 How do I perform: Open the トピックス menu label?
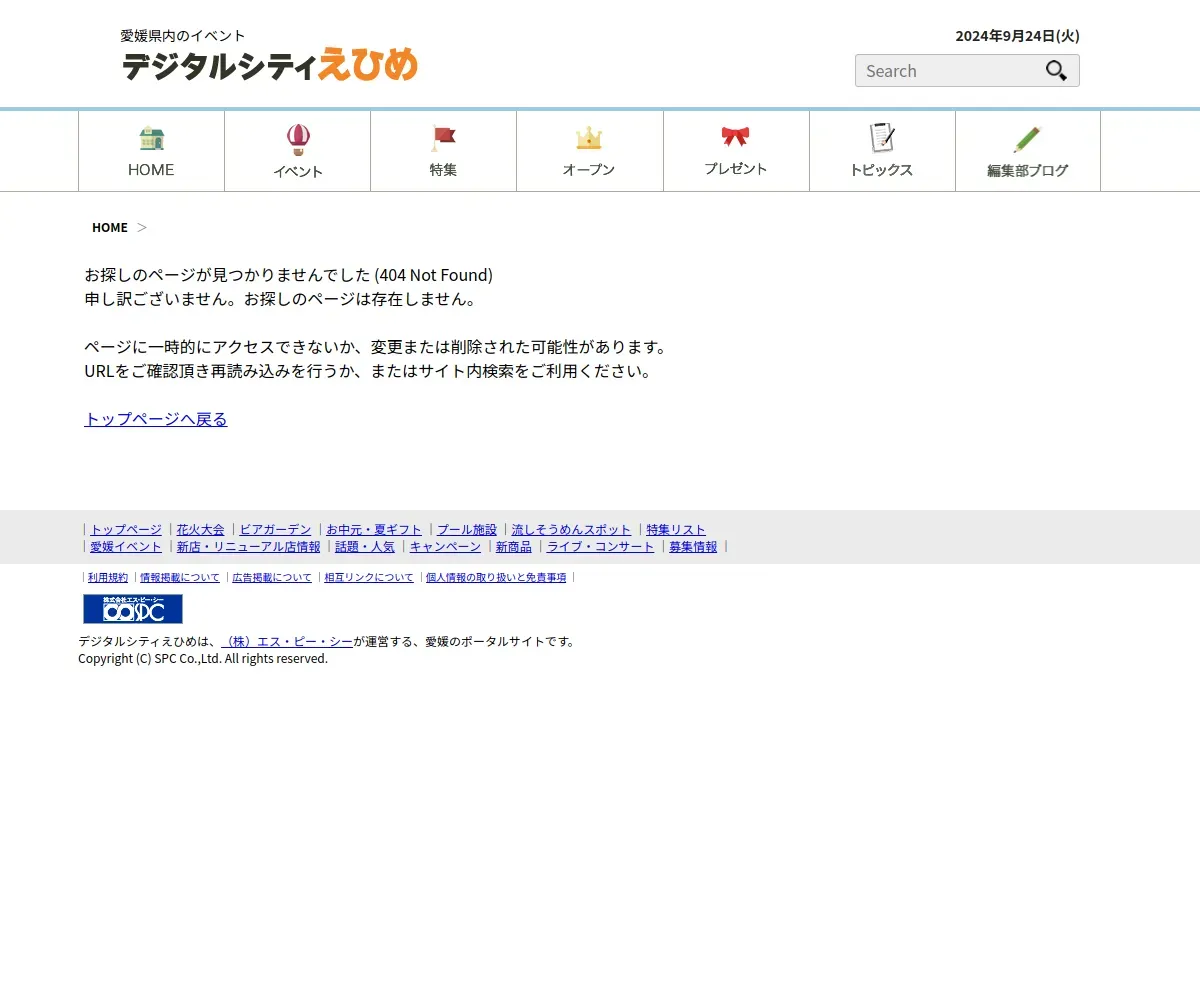[x=881, y=170]
